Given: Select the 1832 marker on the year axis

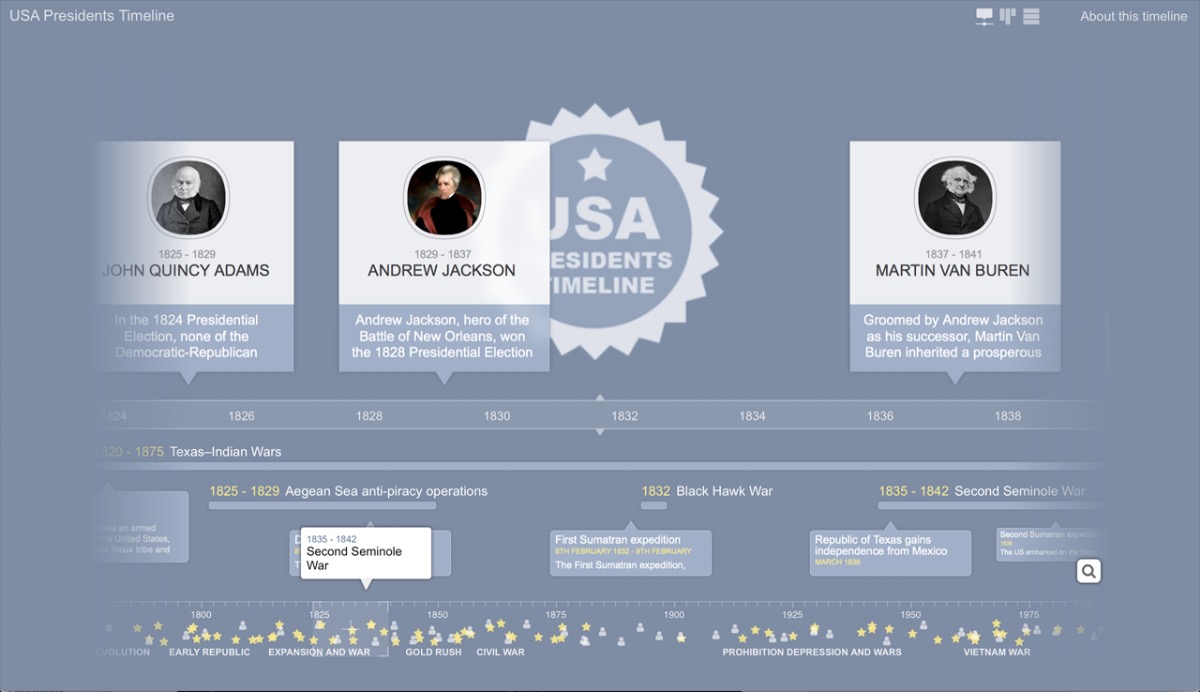Looking at the screenshot, I should point(624,415).
